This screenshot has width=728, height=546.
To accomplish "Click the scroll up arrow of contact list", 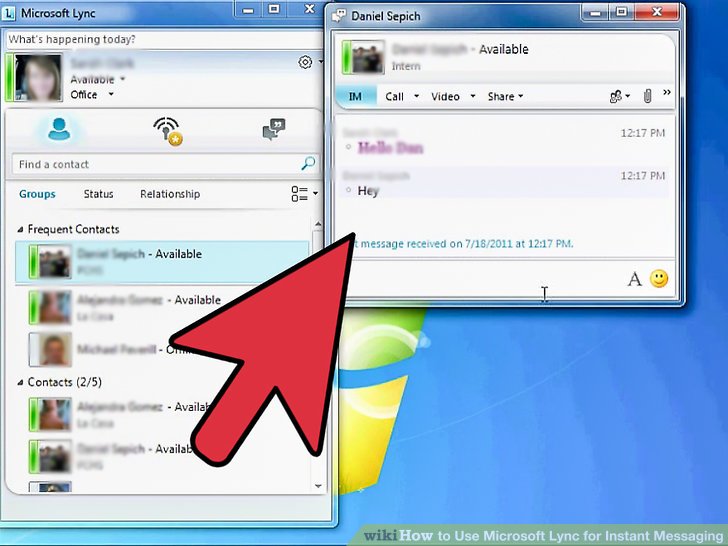I will [x=318, y=224].
